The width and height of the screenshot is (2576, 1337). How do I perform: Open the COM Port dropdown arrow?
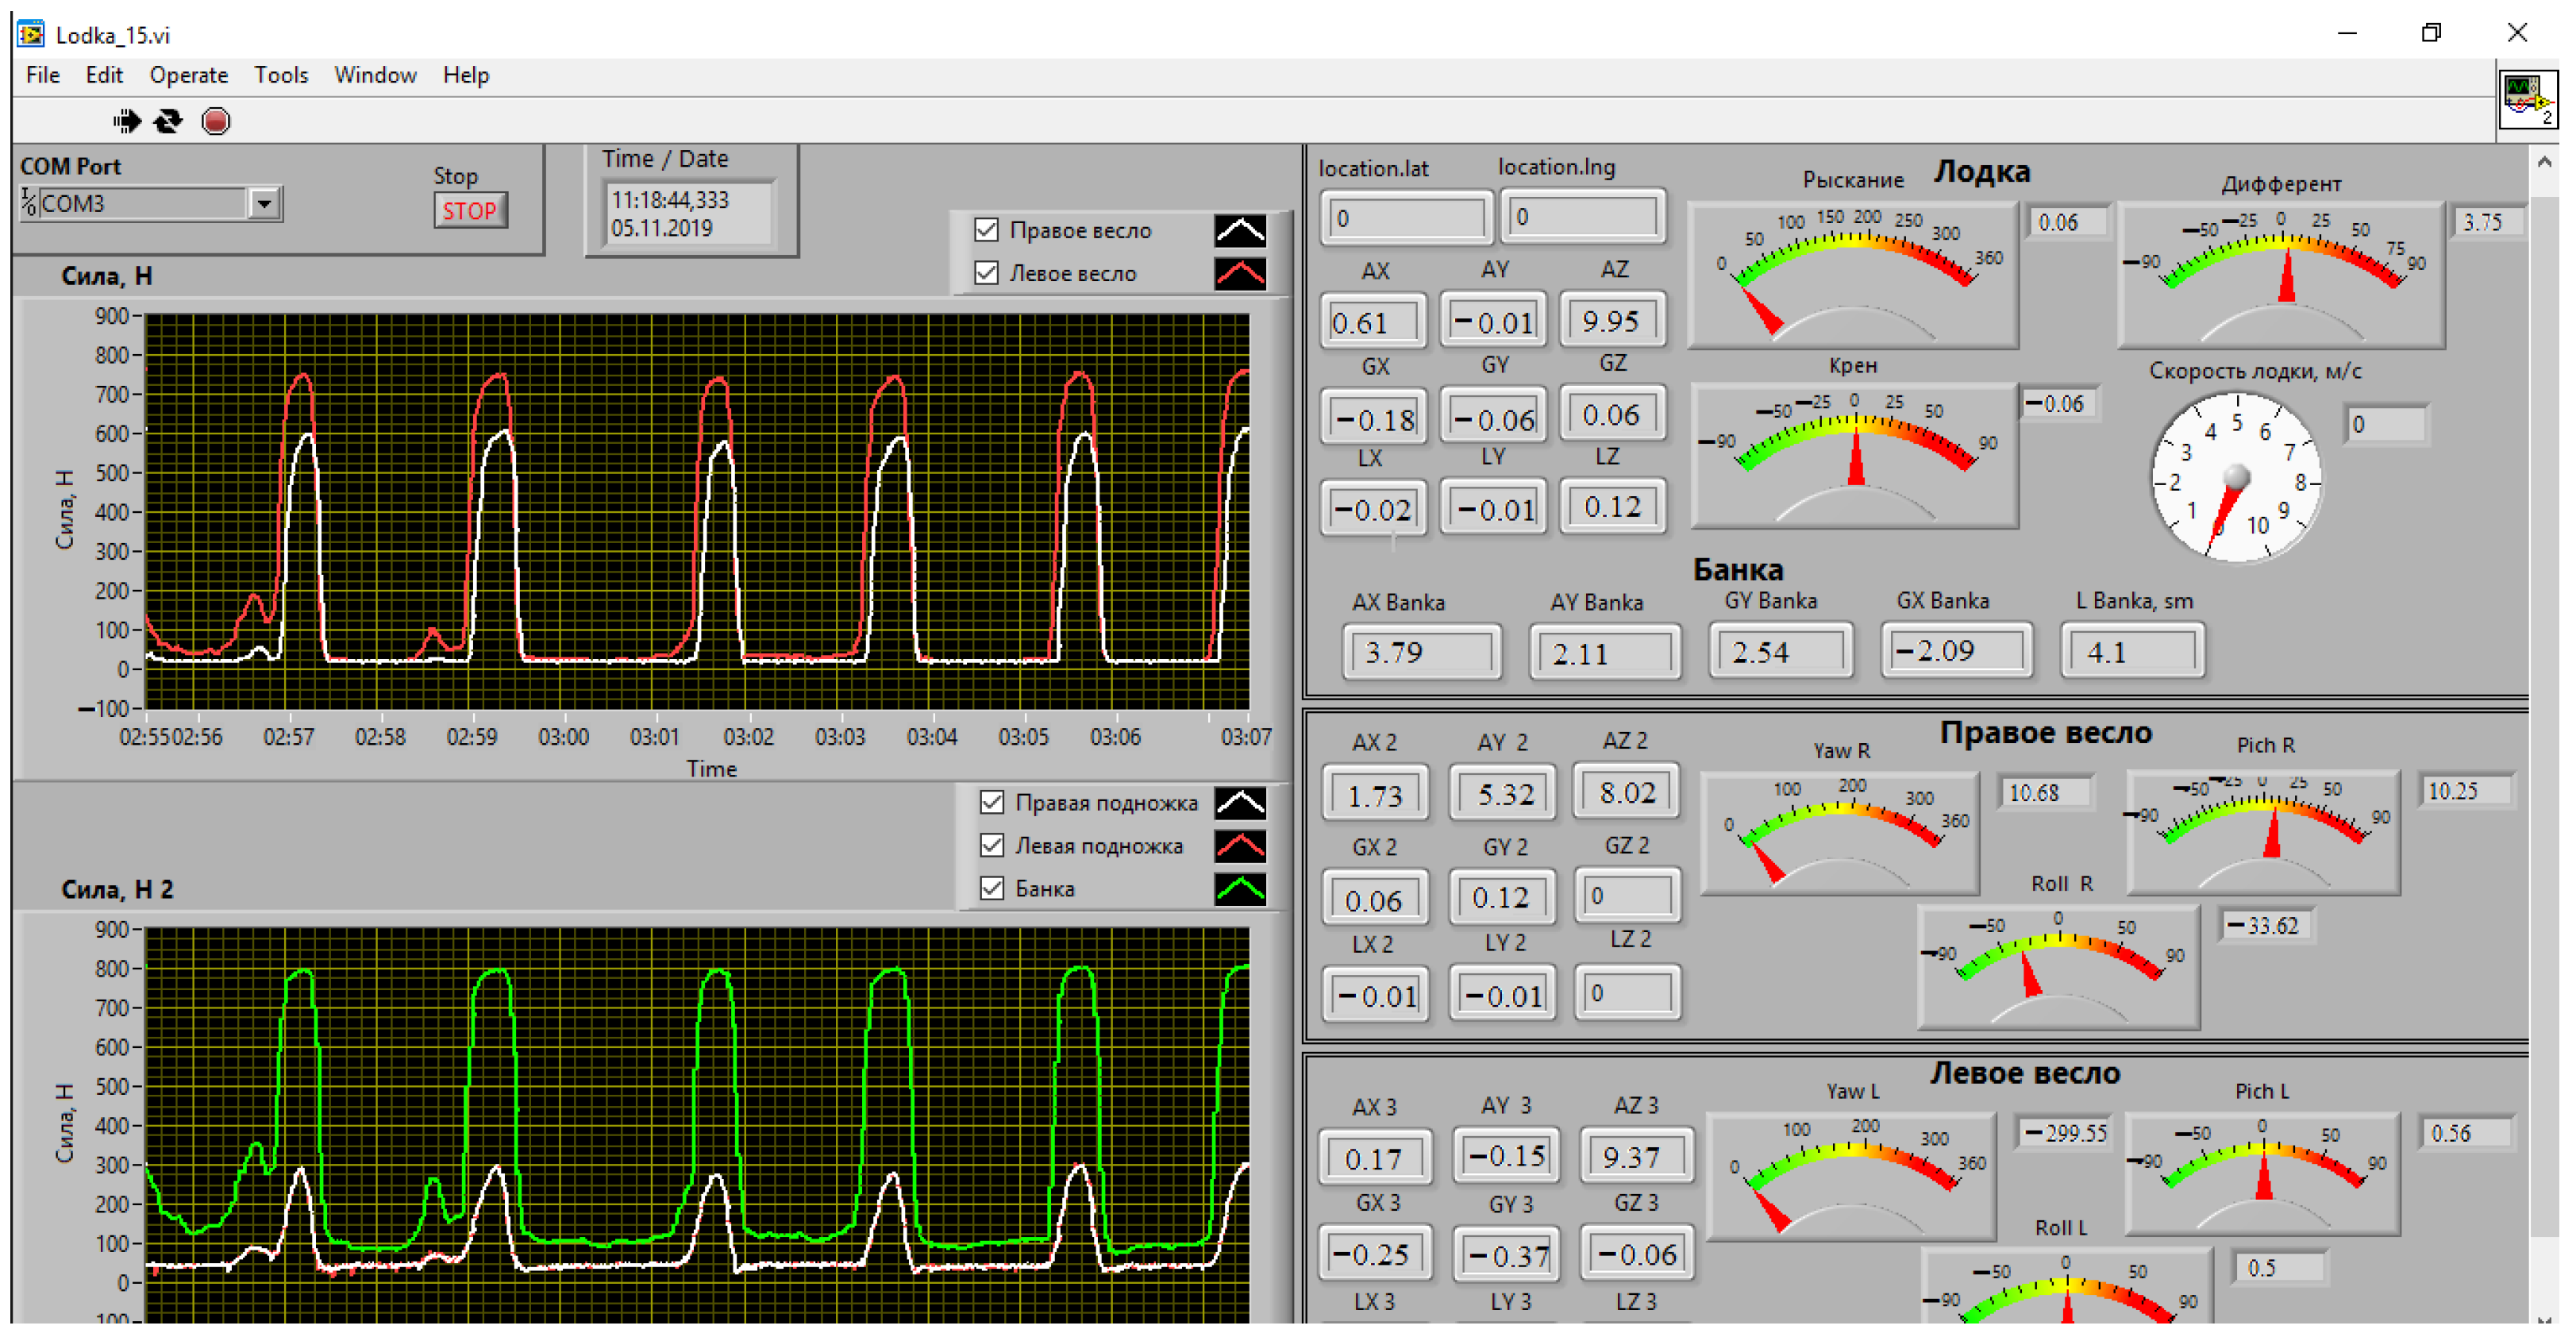(264, 204)
